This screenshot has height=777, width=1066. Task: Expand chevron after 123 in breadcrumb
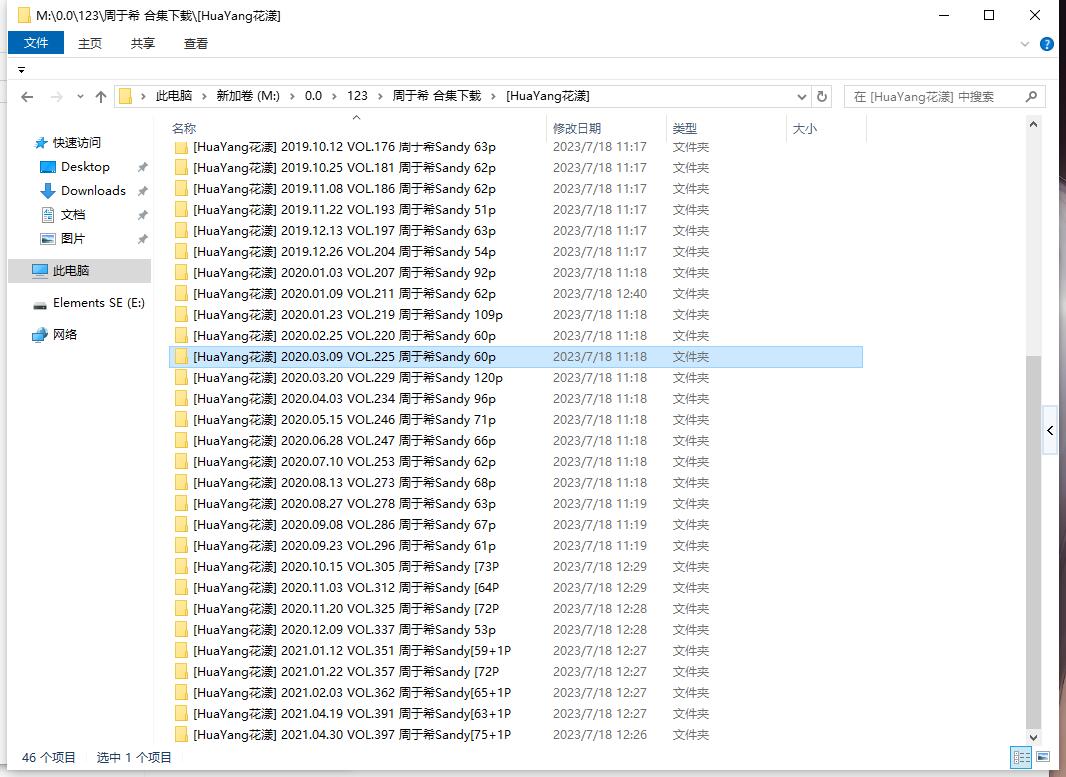coord(380,97)
